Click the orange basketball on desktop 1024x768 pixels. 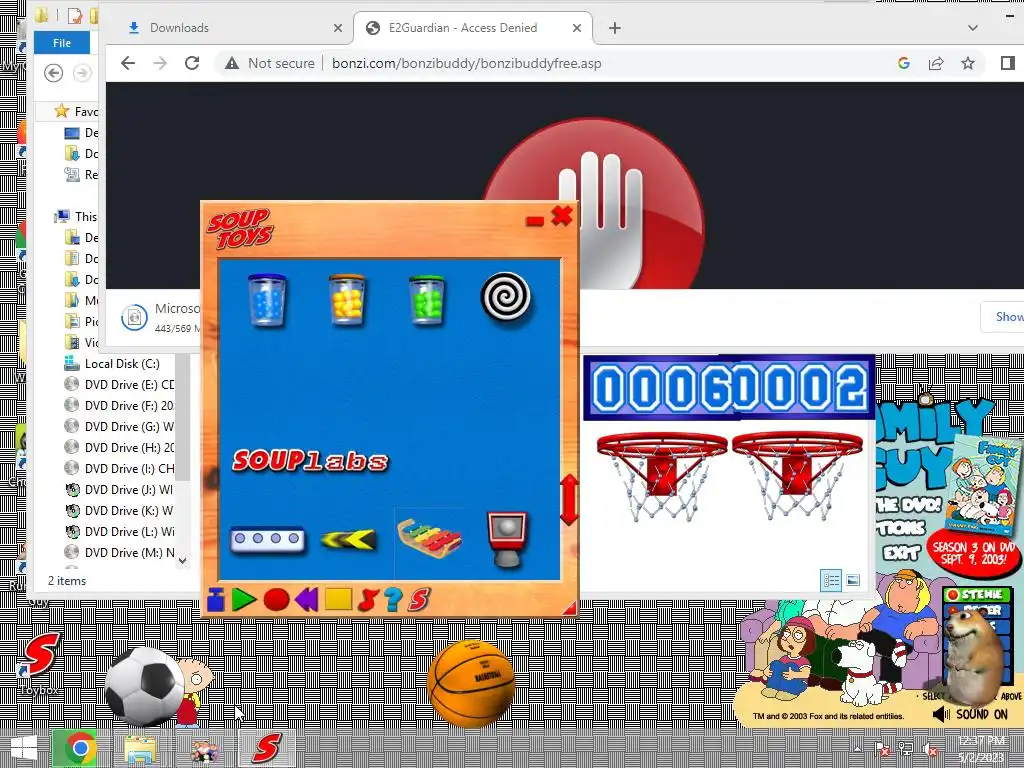click(471, 684)
